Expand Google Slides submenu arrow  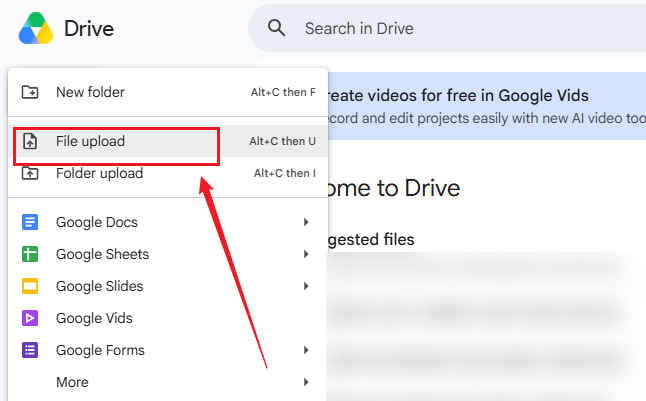point(306,286)
